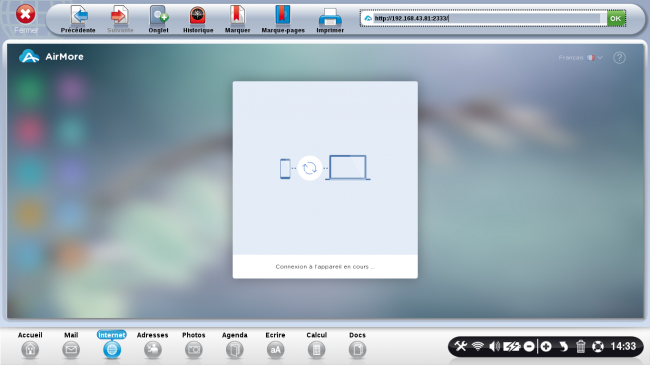
Task: Open Adresses contacts tab
Action: tap(153, 345)
